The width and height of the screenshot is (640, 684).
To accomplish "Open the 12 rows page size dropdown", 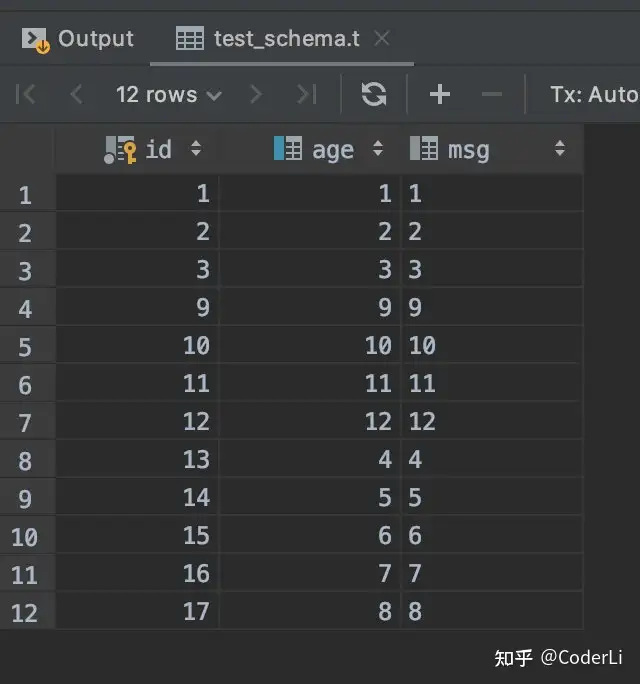I will [168, 95].
